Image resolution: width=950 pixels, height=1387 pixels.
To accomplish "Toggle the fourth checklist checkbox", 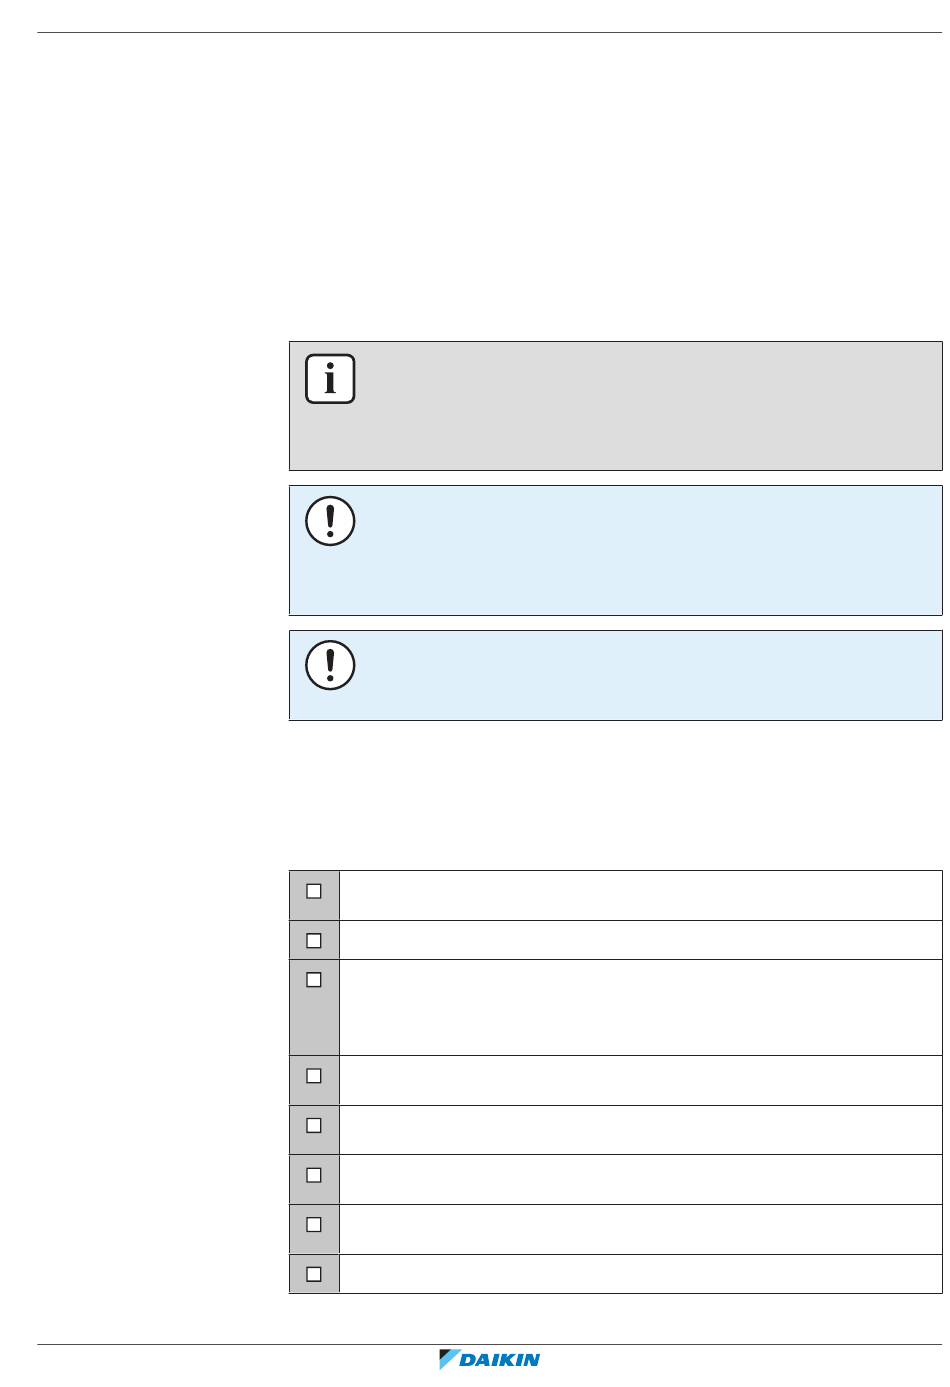I will [x=314, y=1076].
